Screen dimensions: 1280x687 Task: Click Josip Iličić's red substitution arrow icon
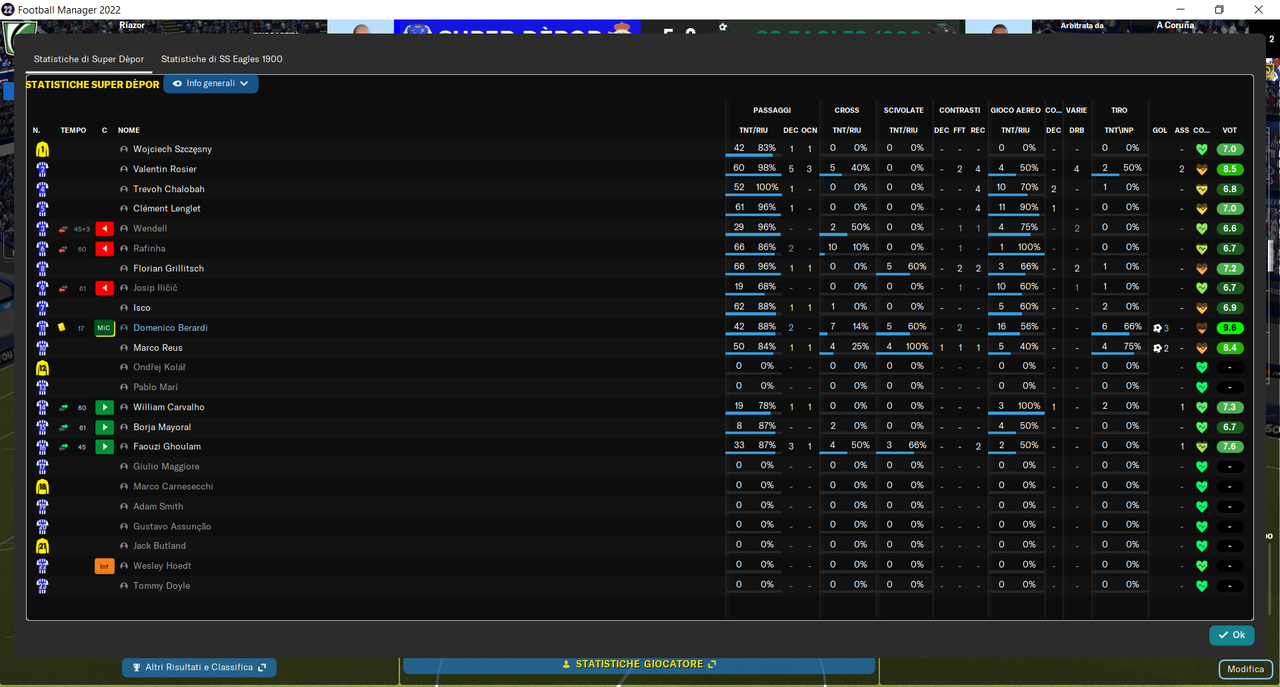(x=104, y=288)
